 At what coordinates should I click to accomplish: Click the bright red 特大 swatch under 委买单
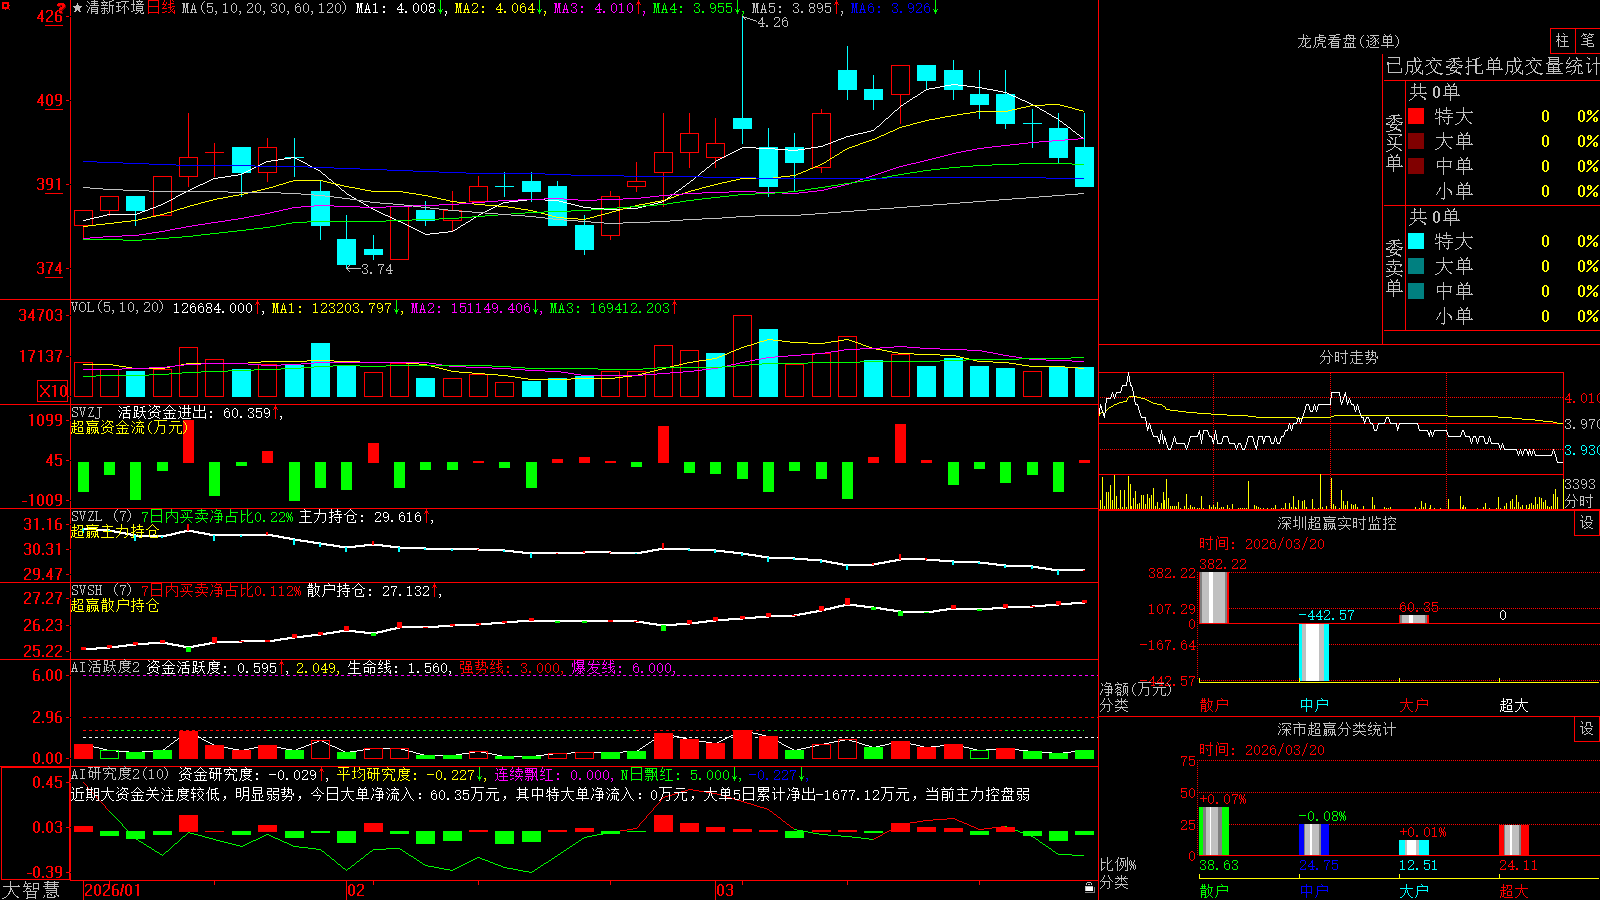click(1416, 116)
